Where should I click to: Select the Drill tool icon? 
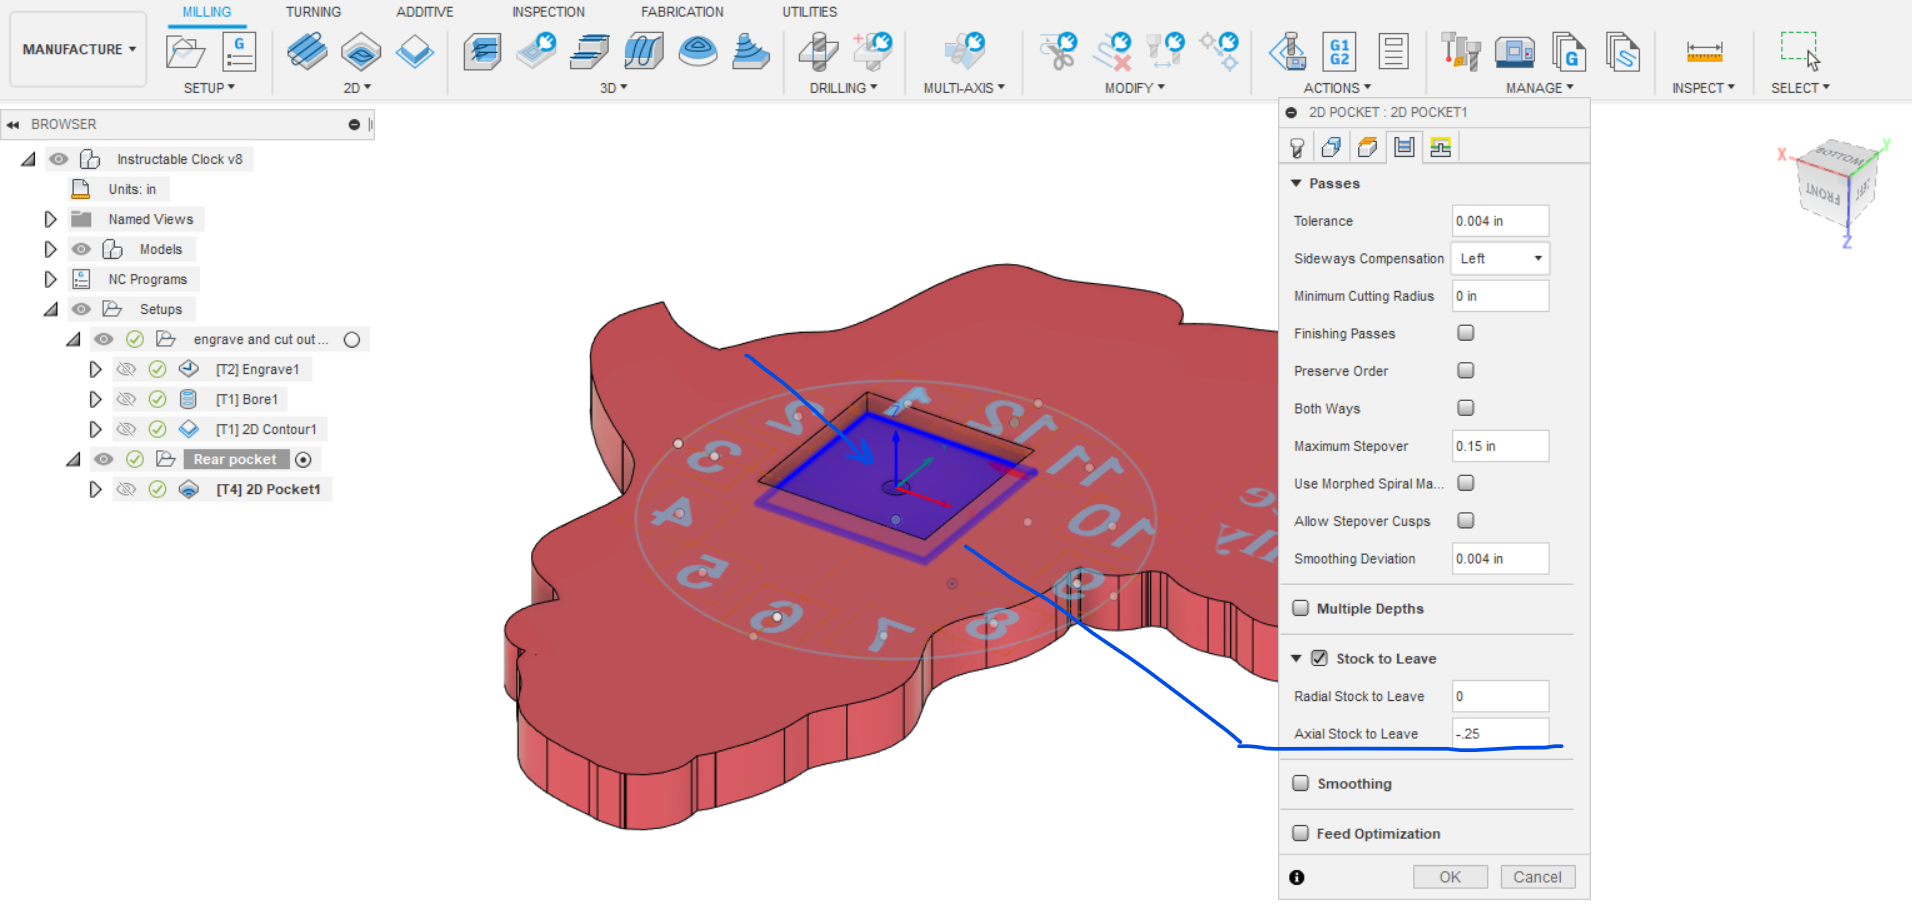click(x=818, y=51)
